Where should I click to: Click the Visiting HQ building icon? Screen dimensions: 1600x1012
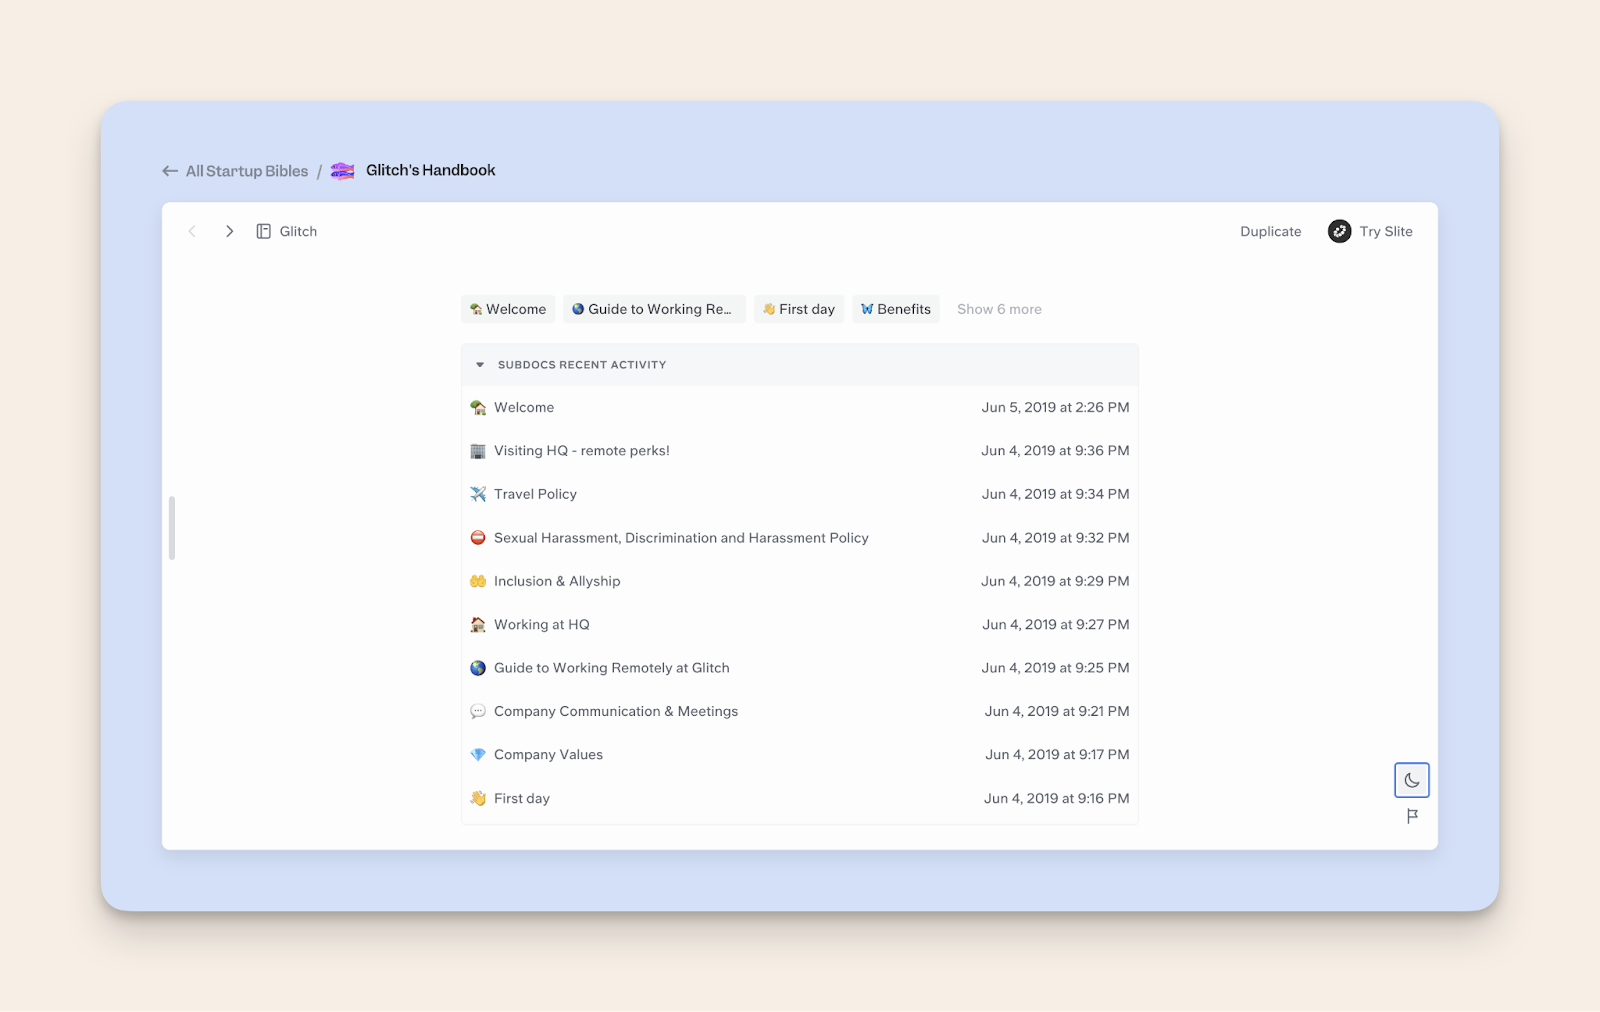(x=478, y=451)
